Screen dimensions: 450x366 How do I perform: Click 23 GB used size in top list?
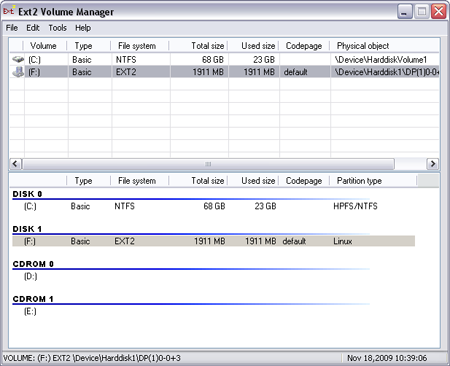click(x=264, y=60)
